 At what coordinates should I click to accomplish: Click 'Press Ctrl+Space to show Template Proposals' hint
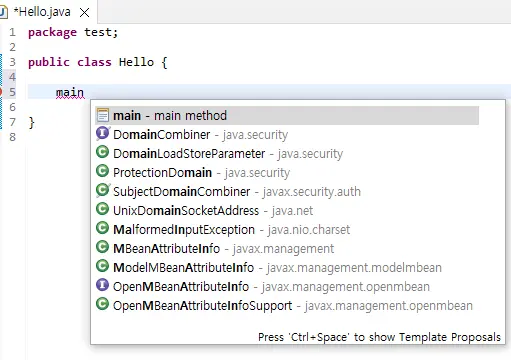coord(379,337)
